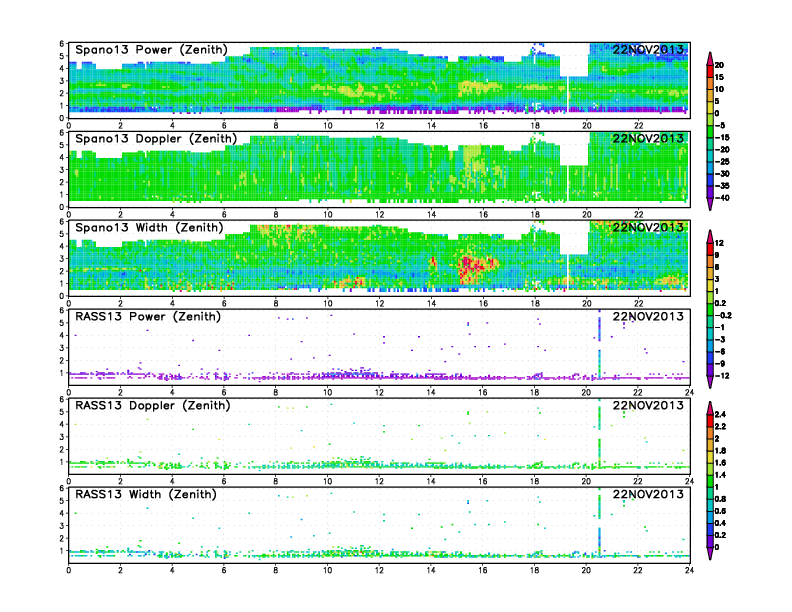Click the vertical stripe in RASS13 Power panel
792x612 pixels.
600,346
